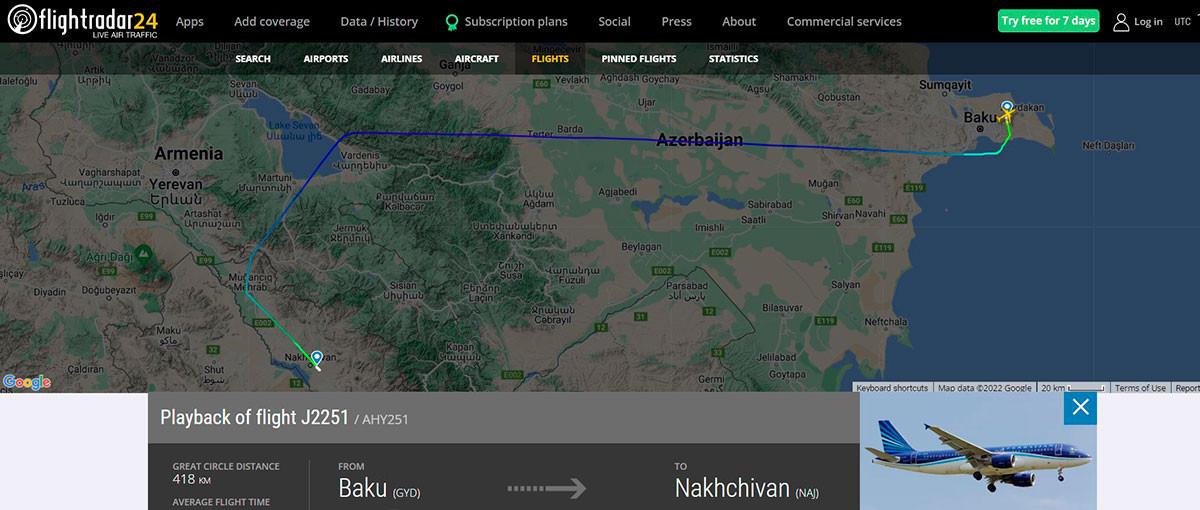Click the airplane icon near Baku
Image resolution: width=1200 pixels, height=510 pixels.
coord(1005,114)
